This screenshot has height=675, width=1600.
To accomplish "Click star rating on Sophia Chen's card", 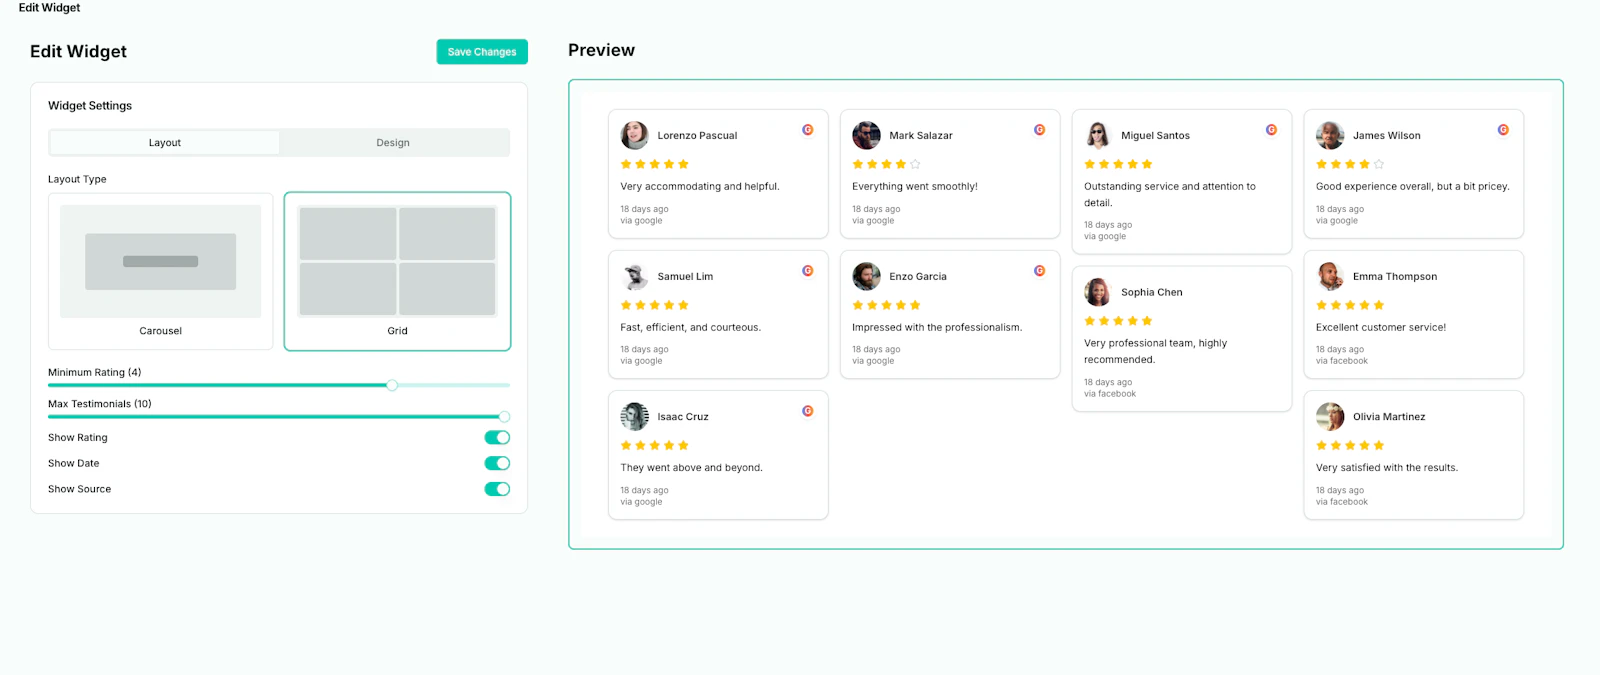I will pyautogui.click(x=1118, y=321).
